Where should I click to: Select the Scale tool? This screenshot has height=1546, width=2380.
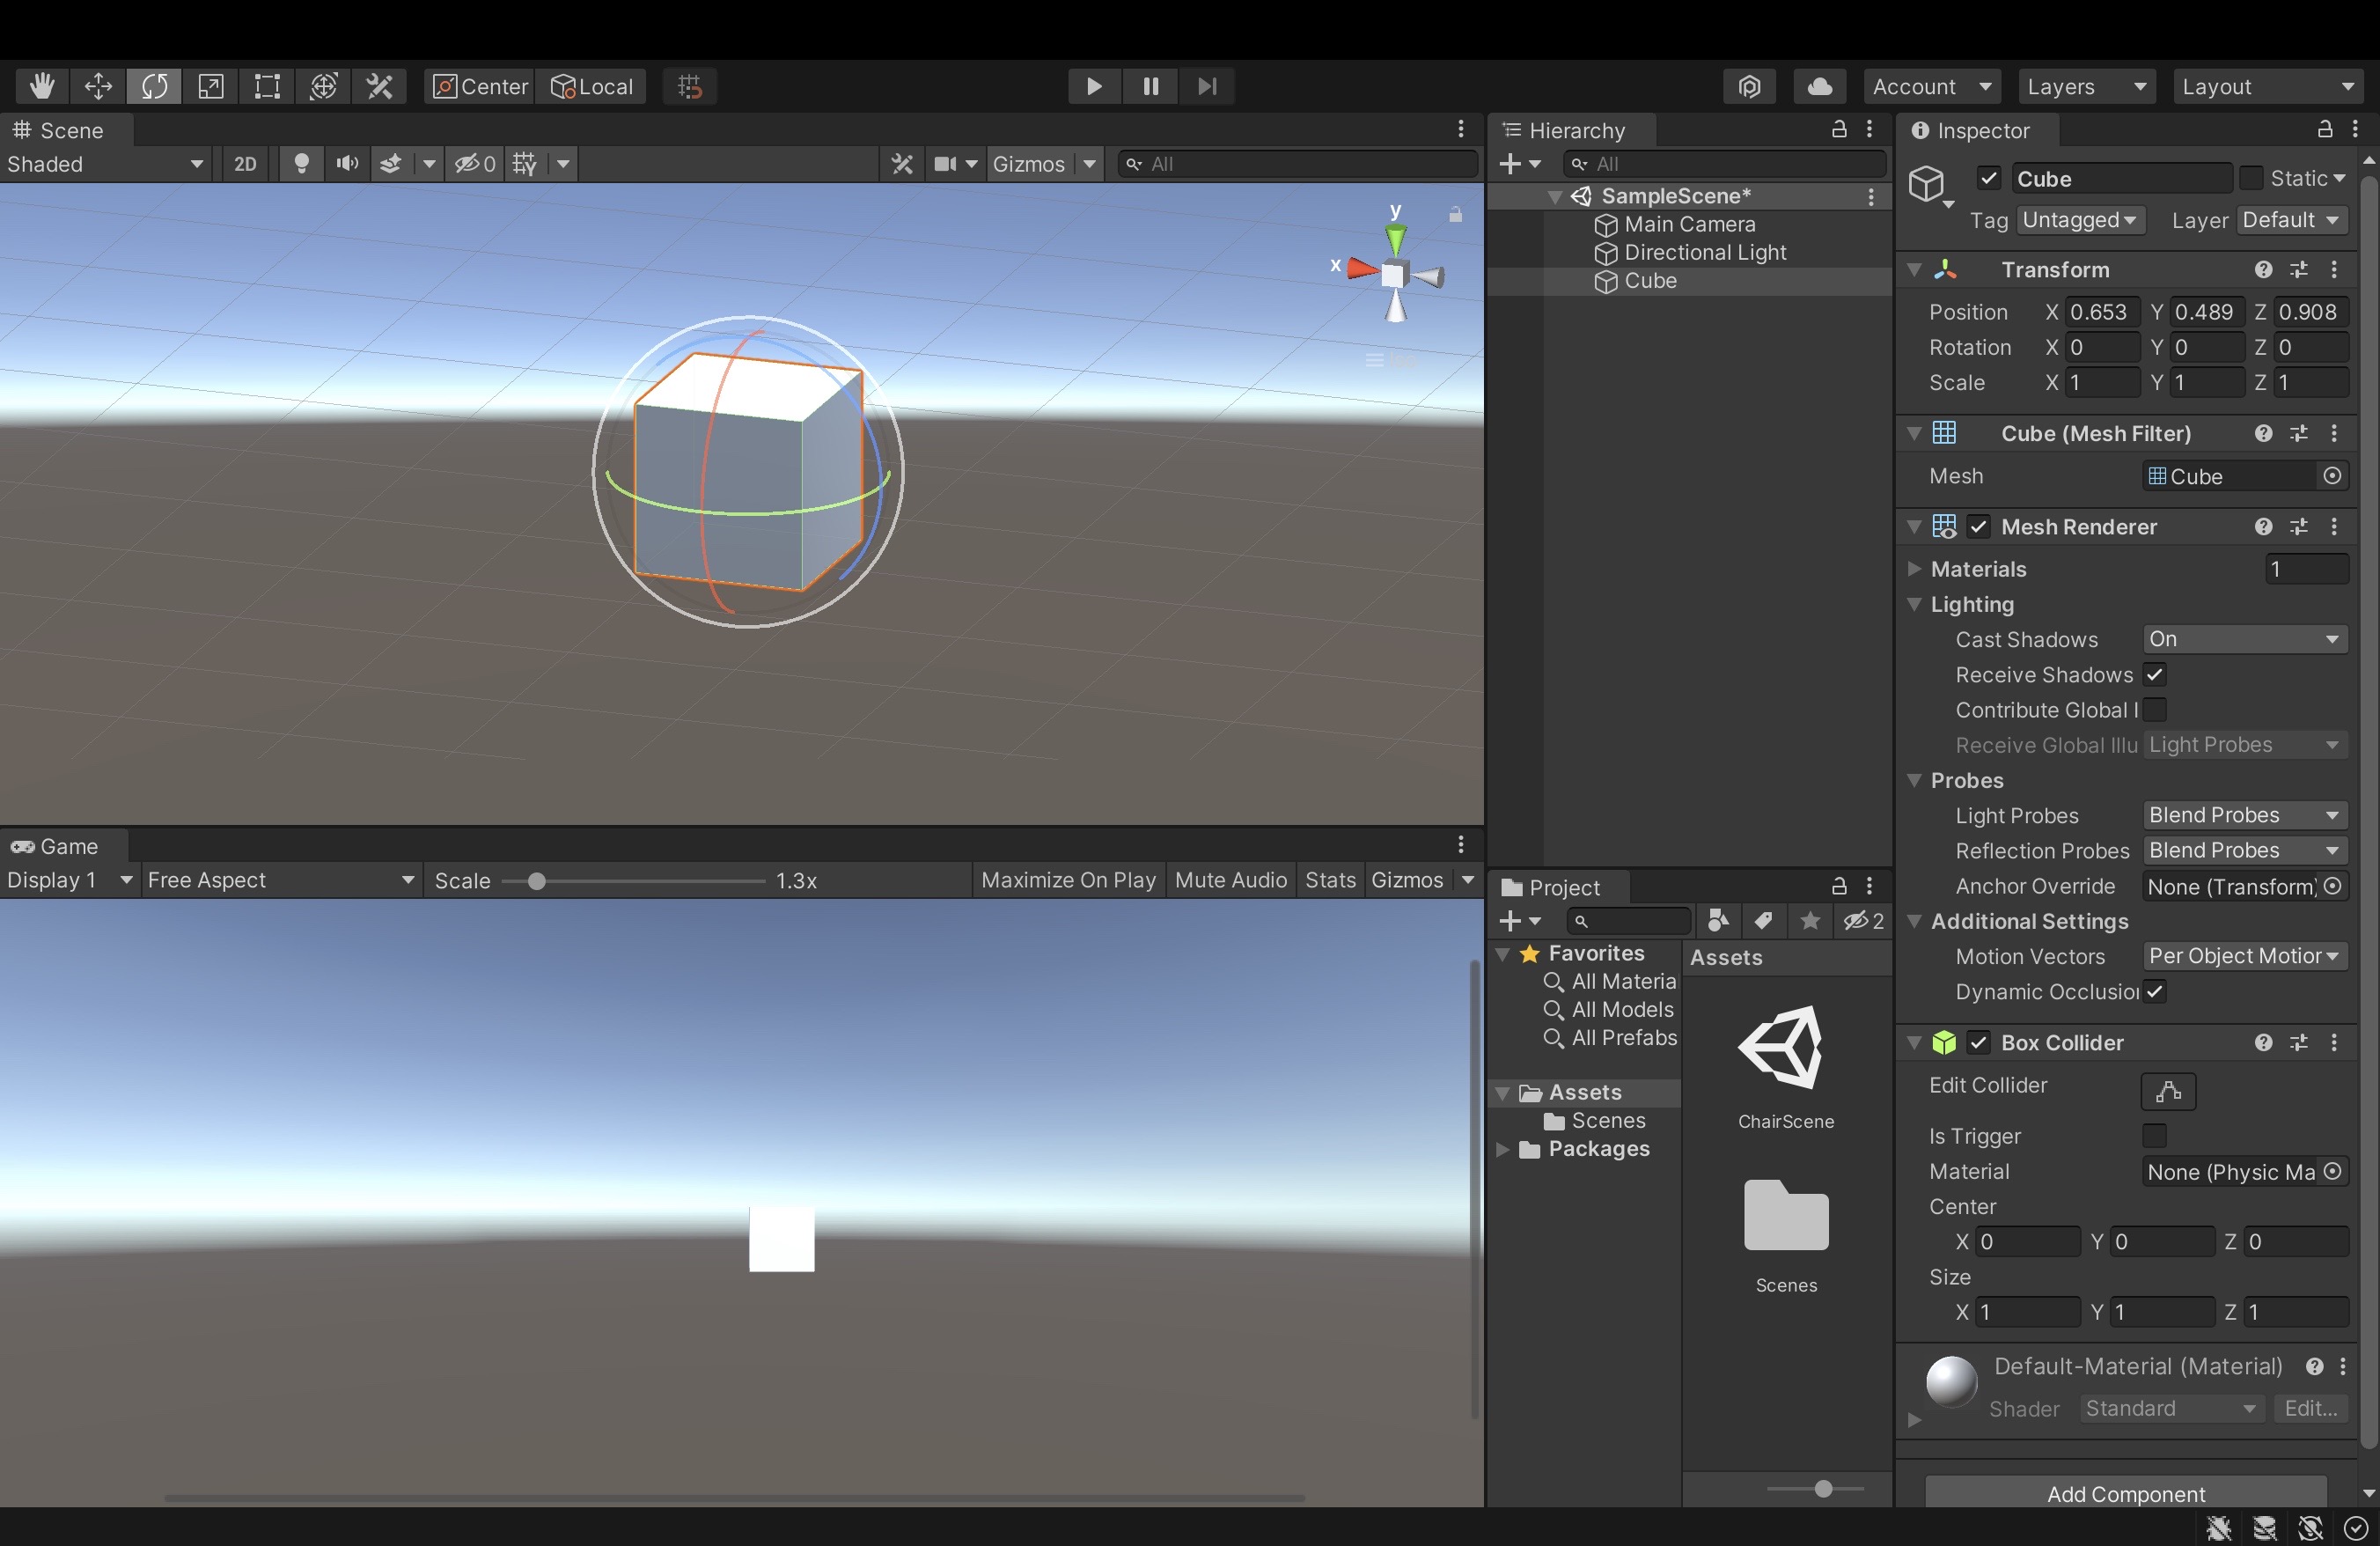(x=210, y=86)
